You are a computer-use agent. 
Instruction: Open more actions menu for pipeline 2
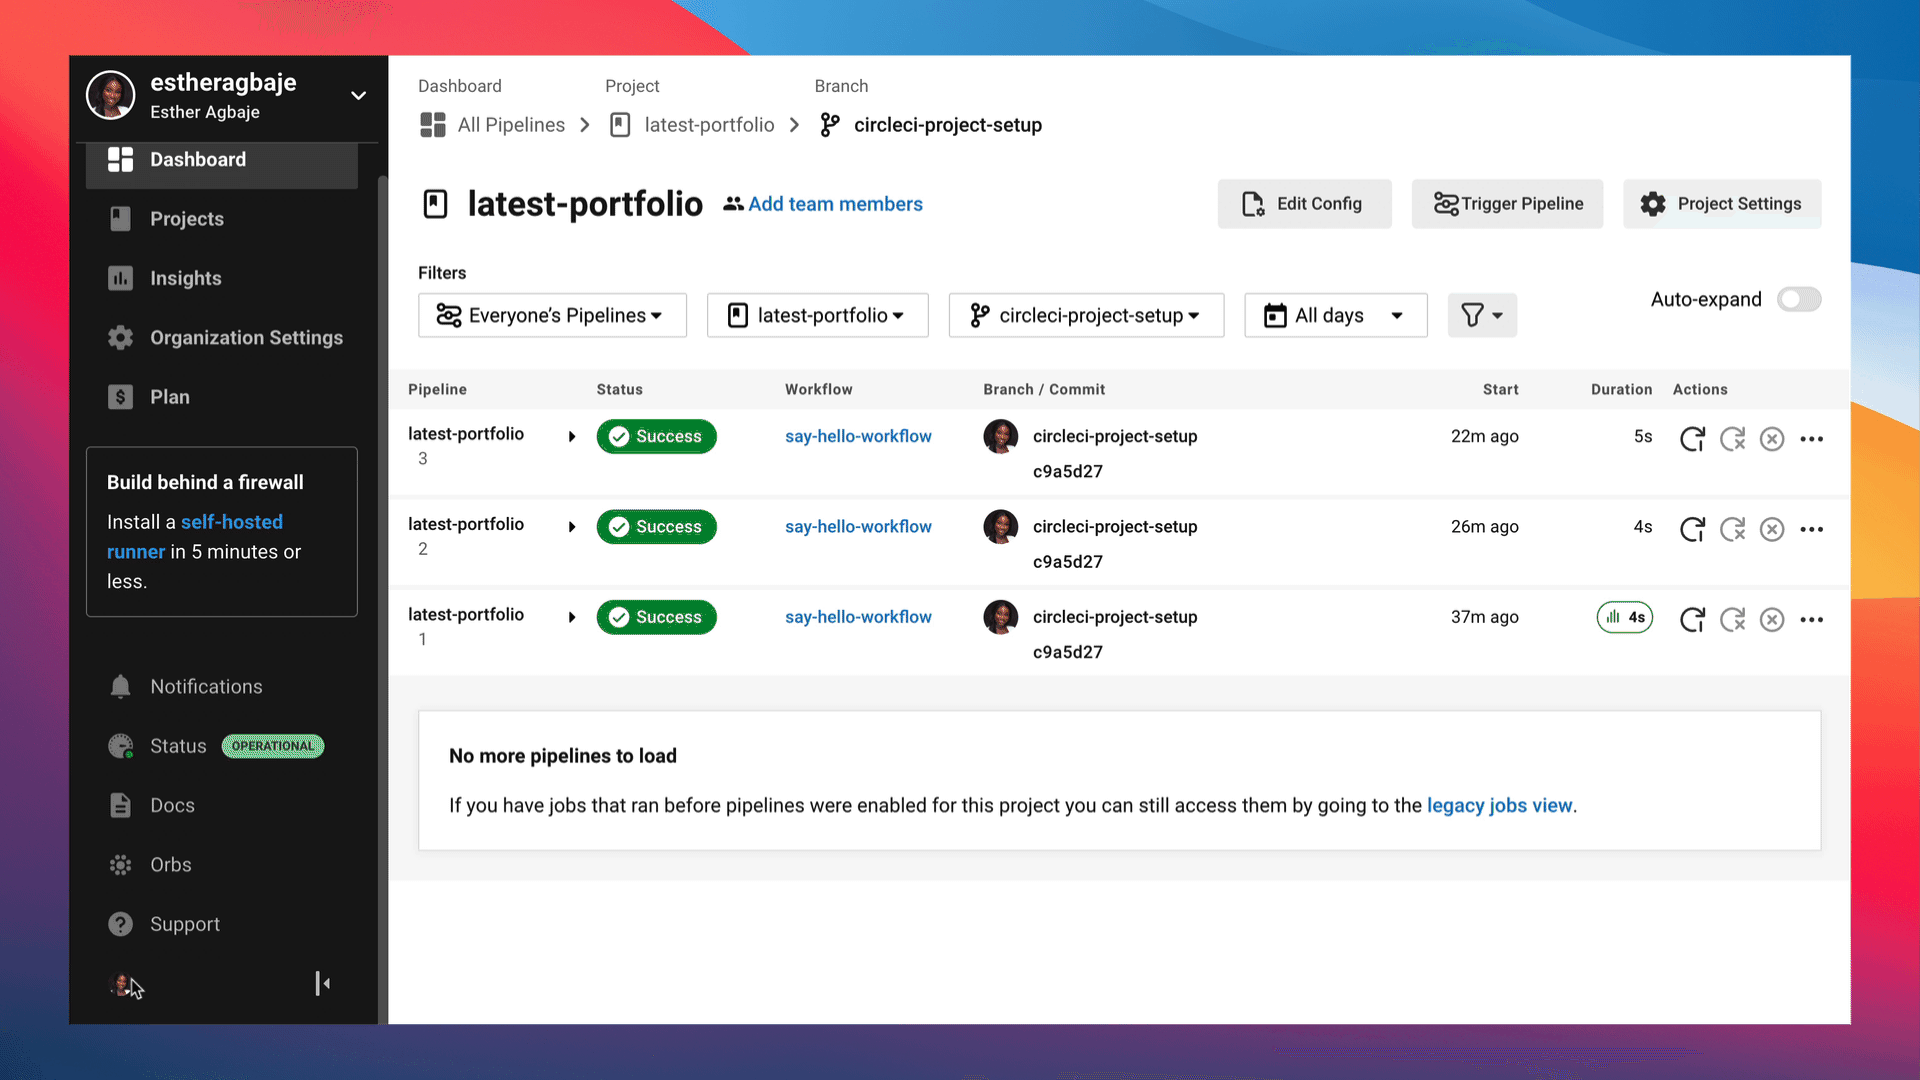[x=1812, y=529]
